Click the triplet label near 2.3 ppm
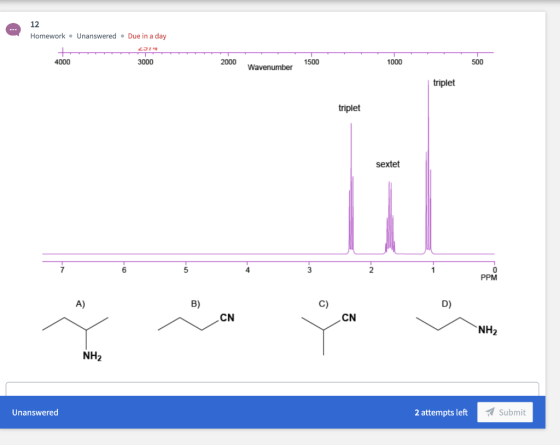 click(349, 108)
